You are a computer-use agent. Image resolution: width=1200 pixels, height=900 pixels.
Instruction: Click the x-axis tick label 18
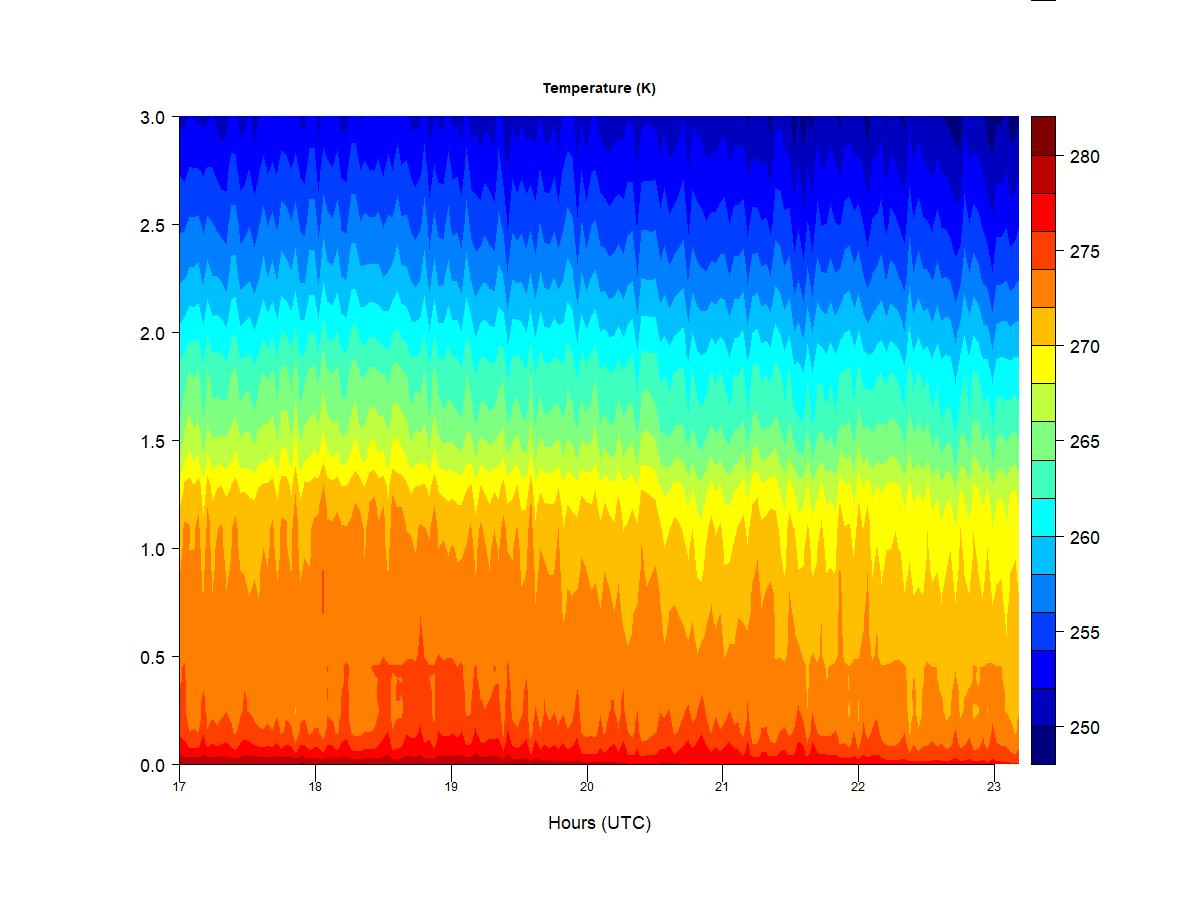pyautogui.click(x=315, y=786)
